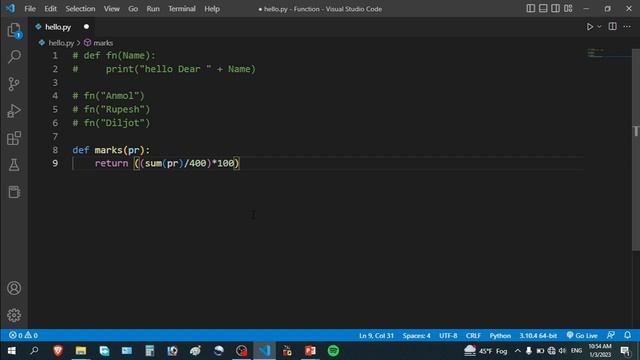Run the Python file with play button
Viewport: 640px width, 360px height.
590,27
